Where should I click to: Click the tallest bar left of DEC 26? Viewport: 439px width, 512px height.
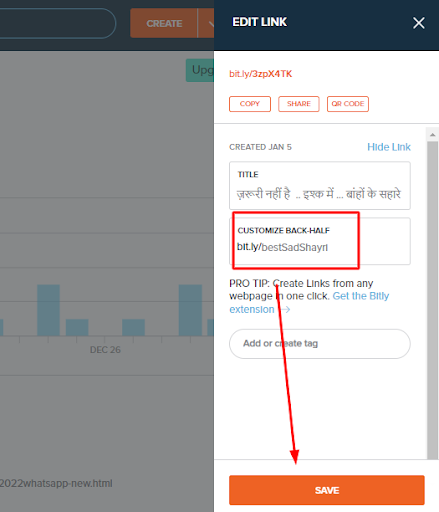[48, 310]
